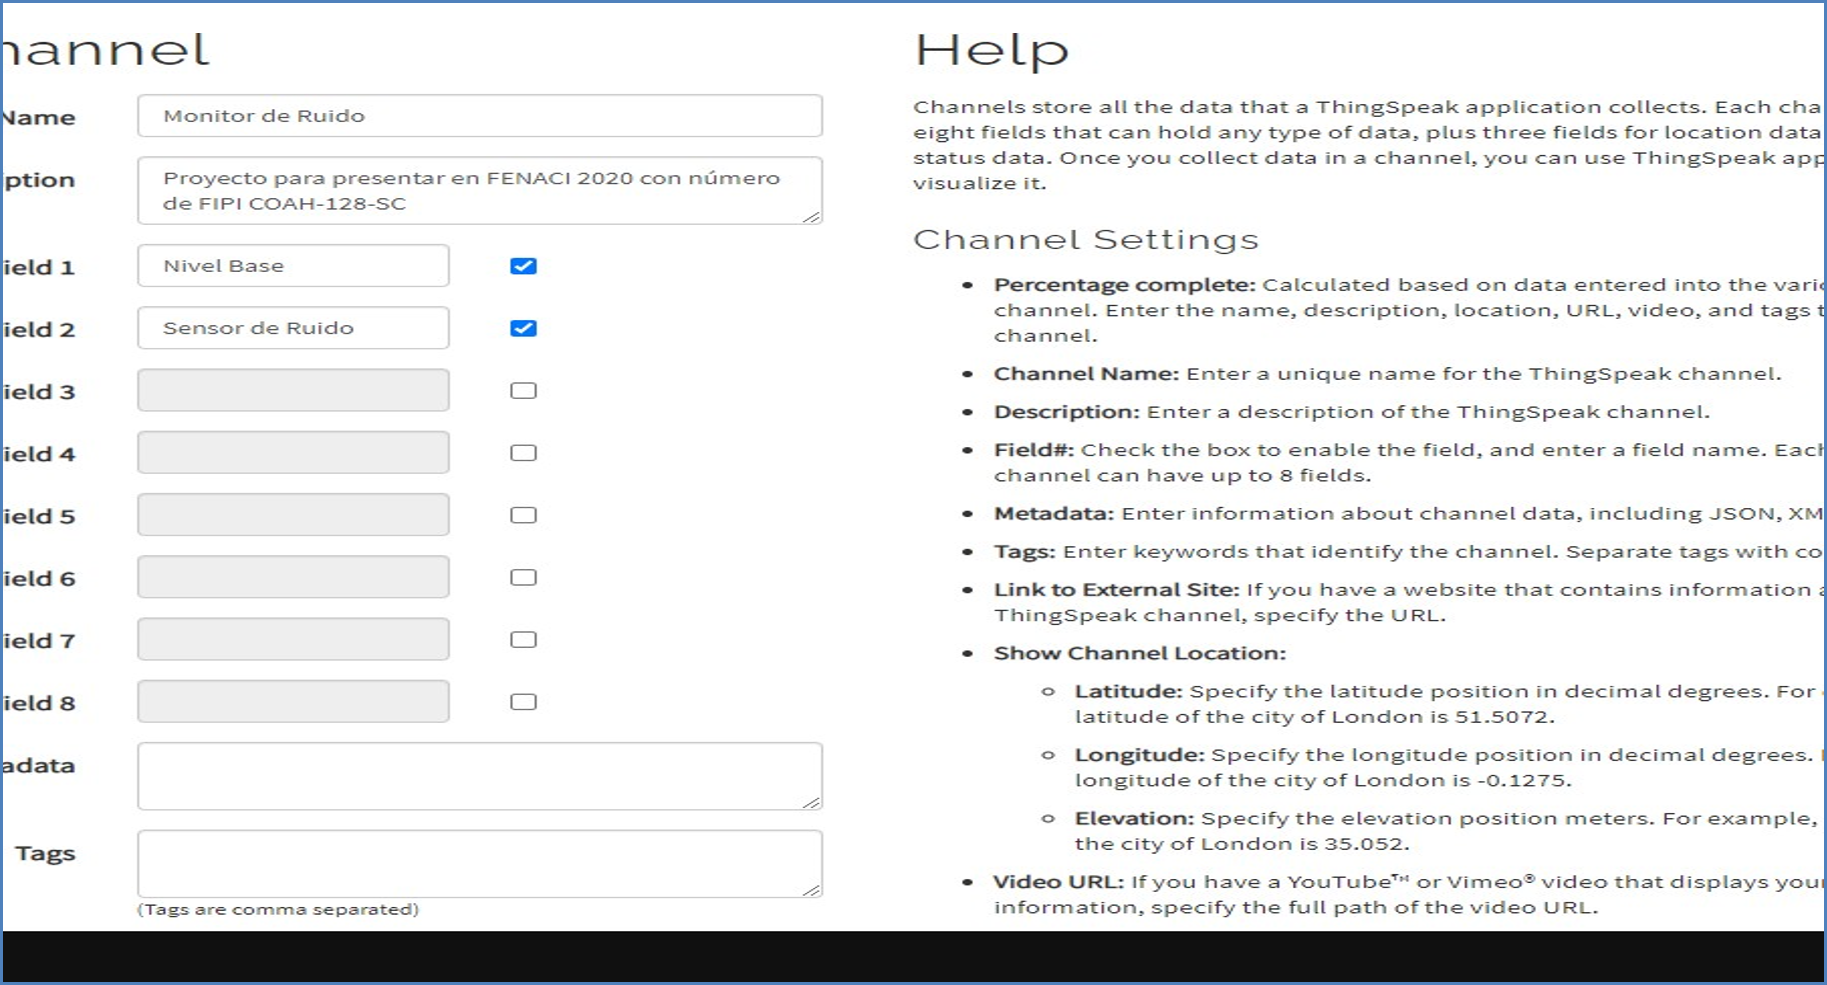The width and height of the screenshot is (1827, 985).
Task: Click the 'Tags' form label
Action: [x=45, y=854]
